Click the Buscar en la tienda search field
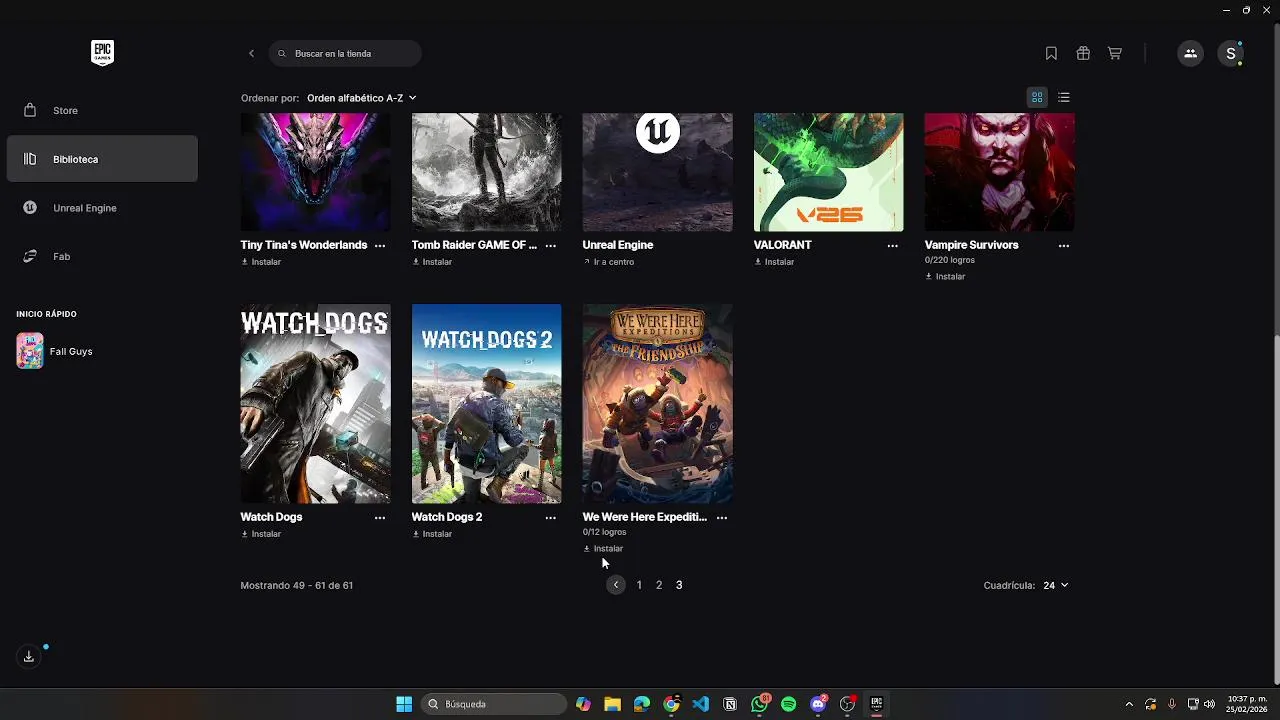 (x=345, y=53)
